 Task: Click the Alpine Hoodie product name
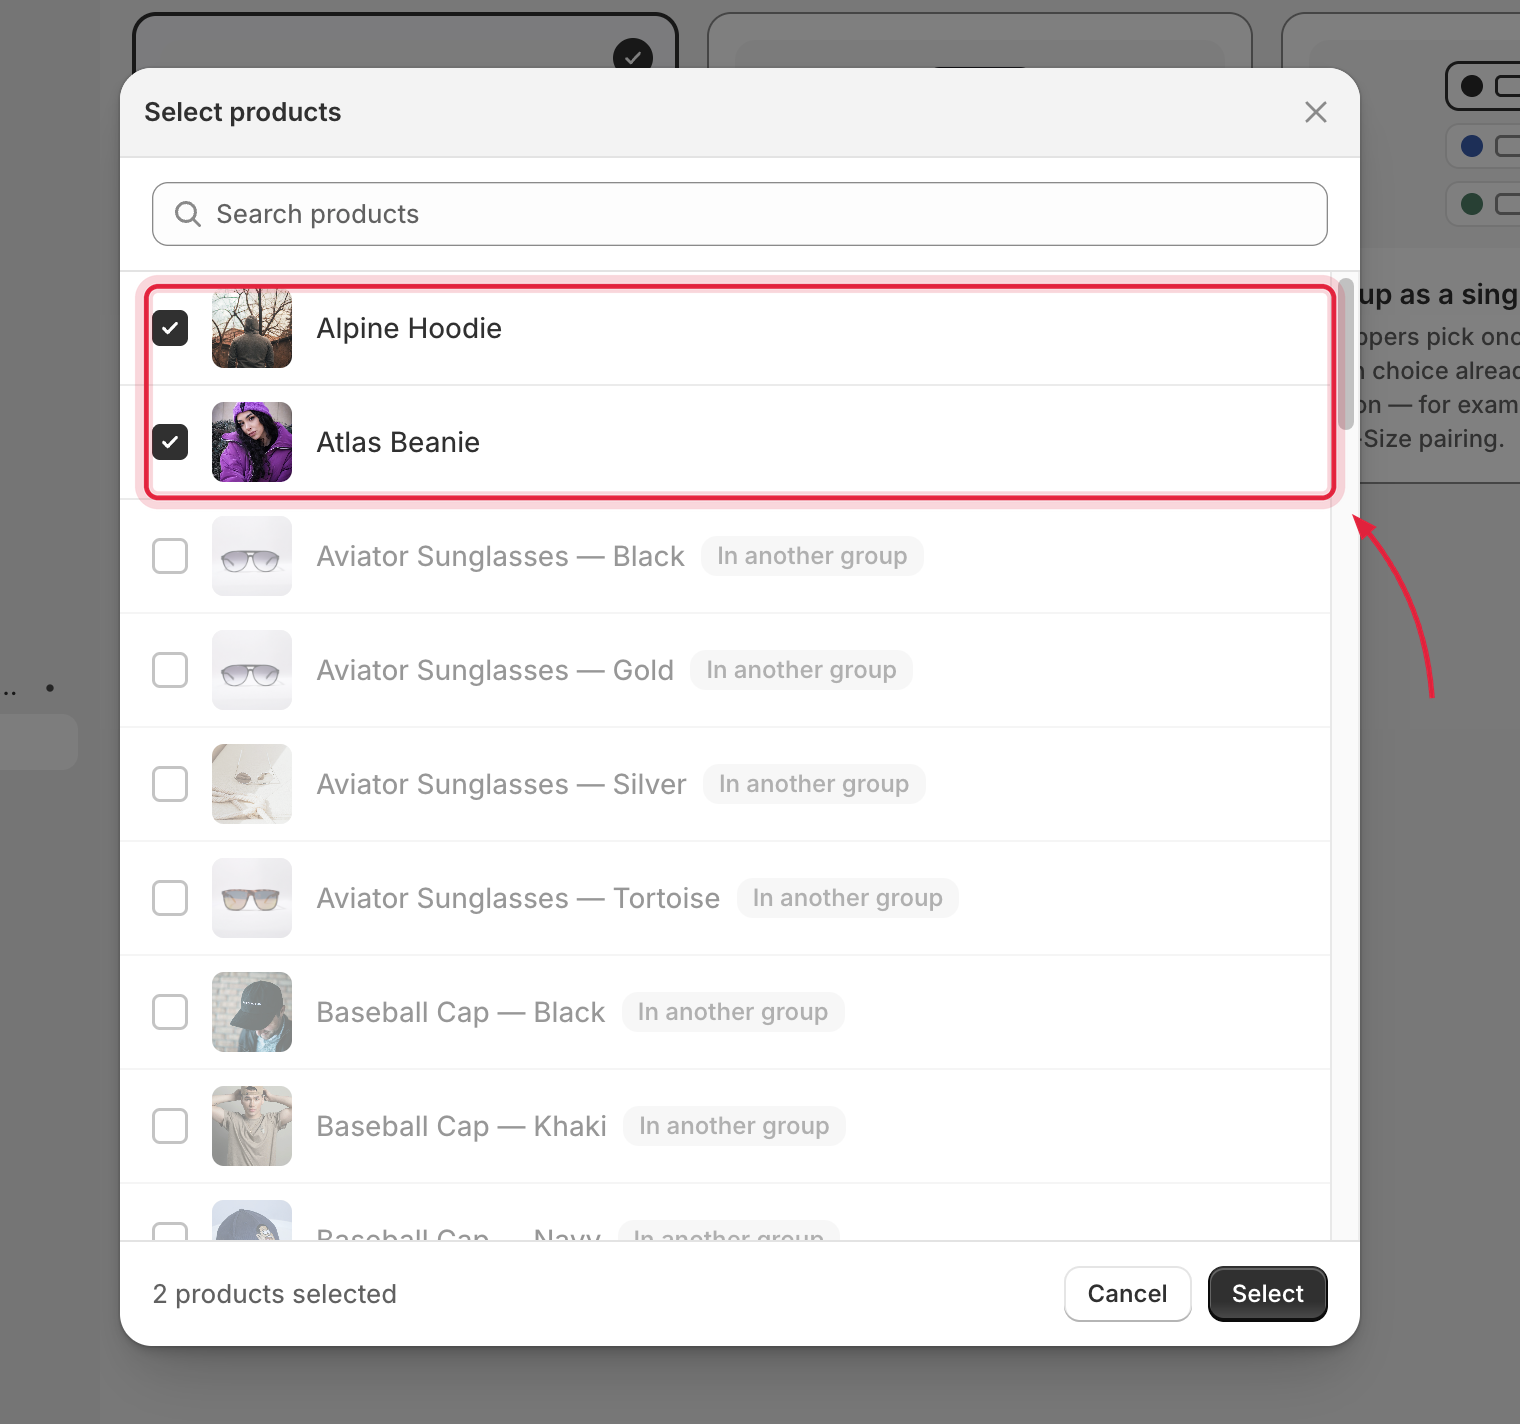click(x=409, y=328)
